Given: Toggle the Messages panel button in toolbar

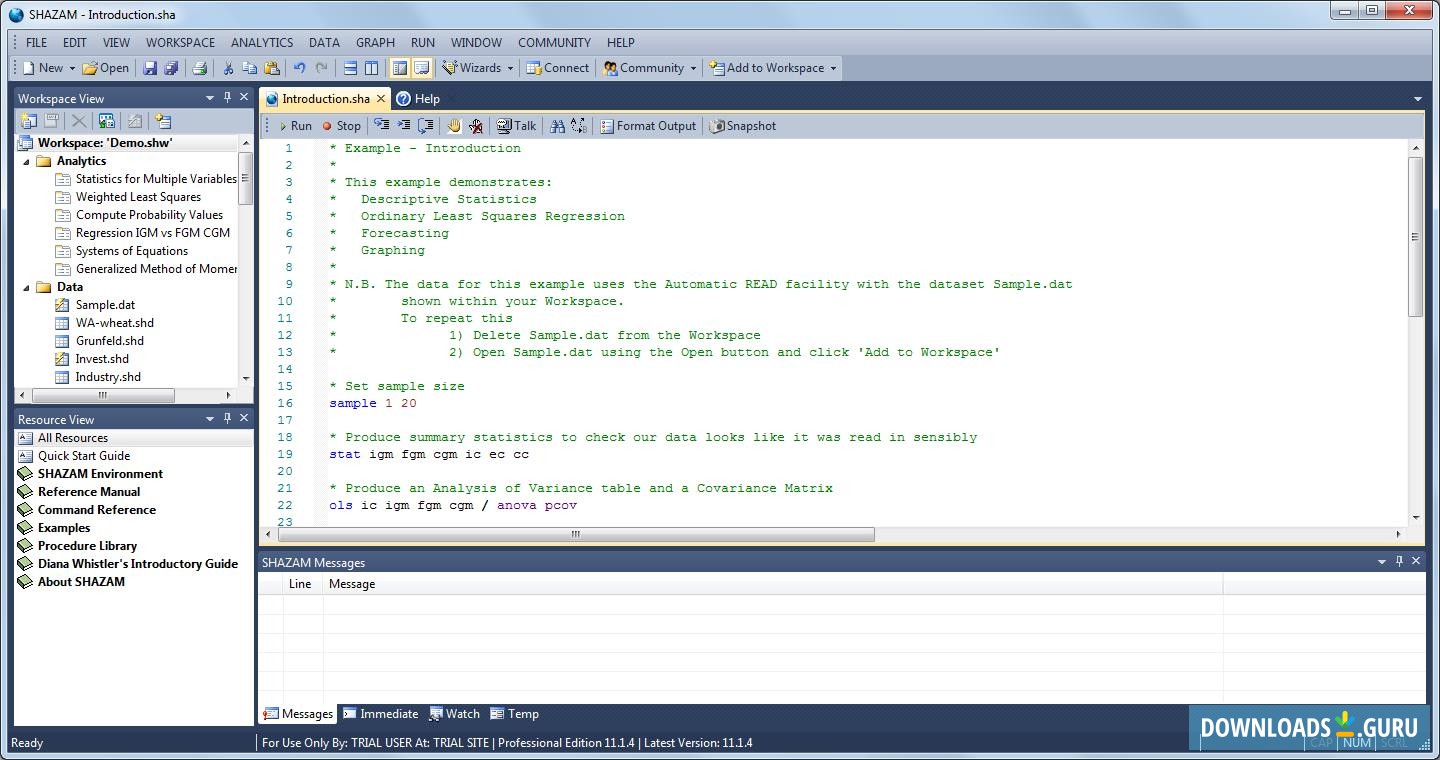Looking at the screenshot, I should pyautogui.click(x=421, y=68).
